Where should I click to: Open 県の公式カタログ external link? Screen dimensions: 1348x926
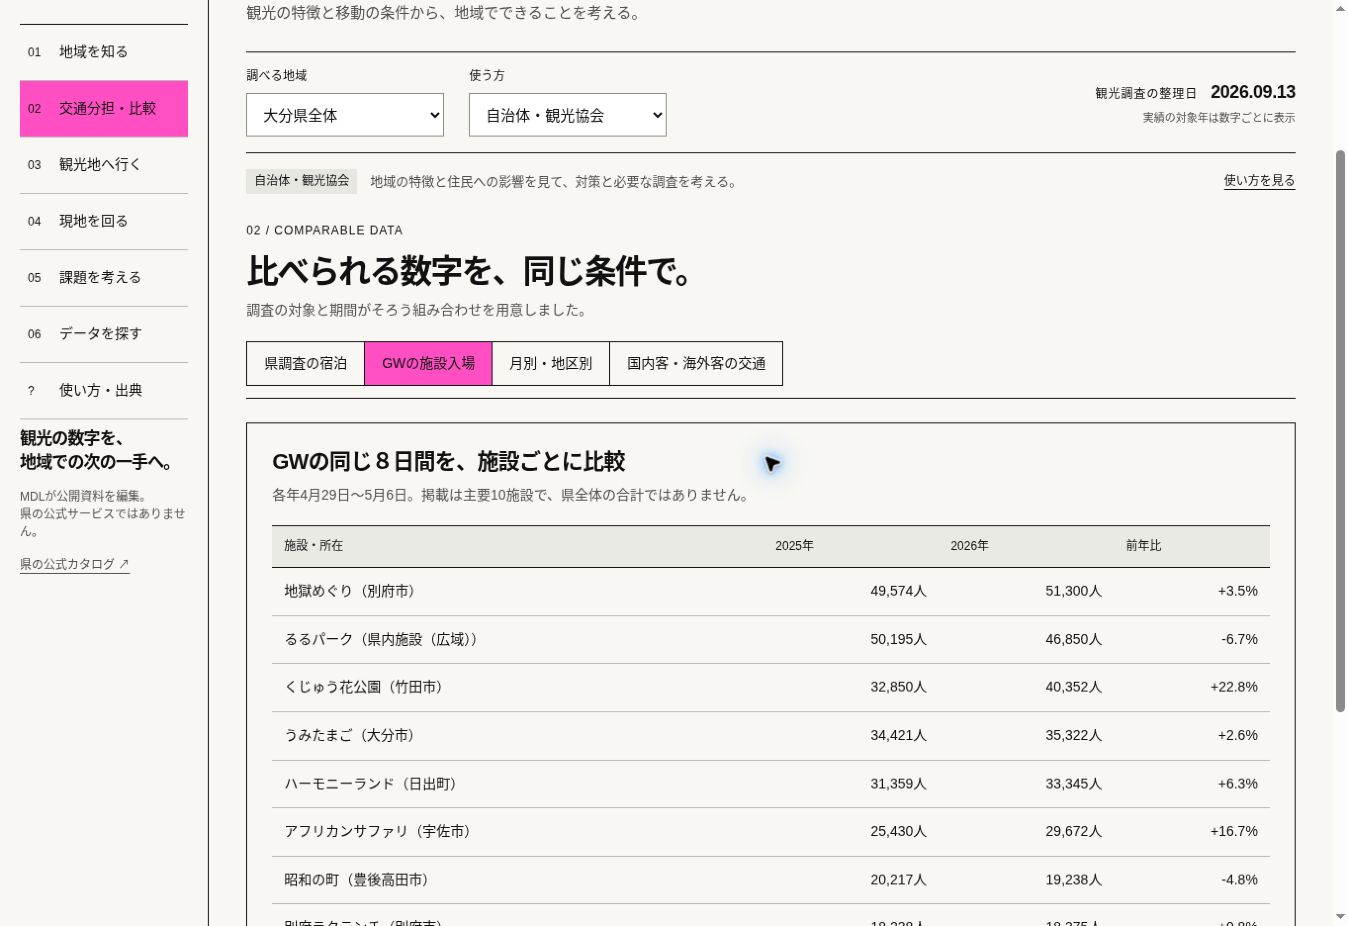pos(75,564)
